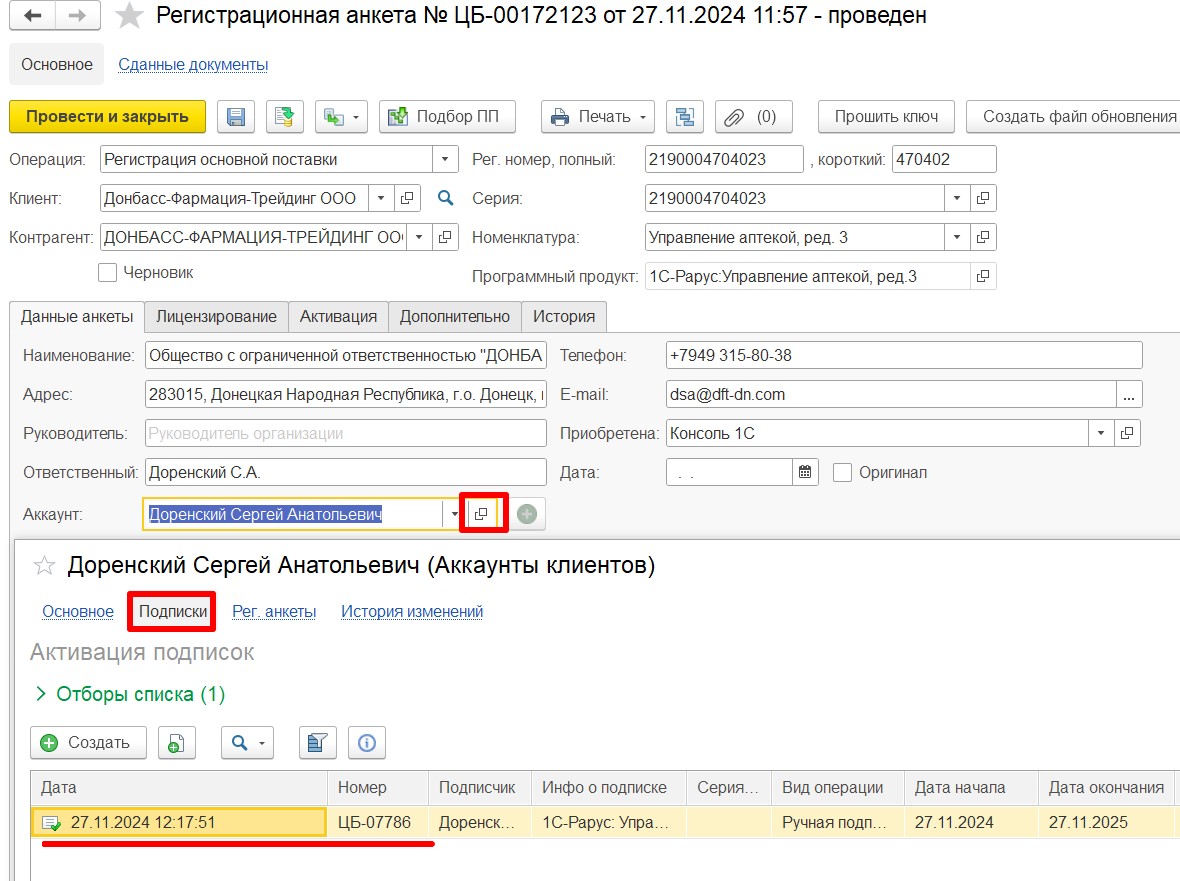Select the Основное section at the top
1180x881 pixels.
click(x=57, y=65)
